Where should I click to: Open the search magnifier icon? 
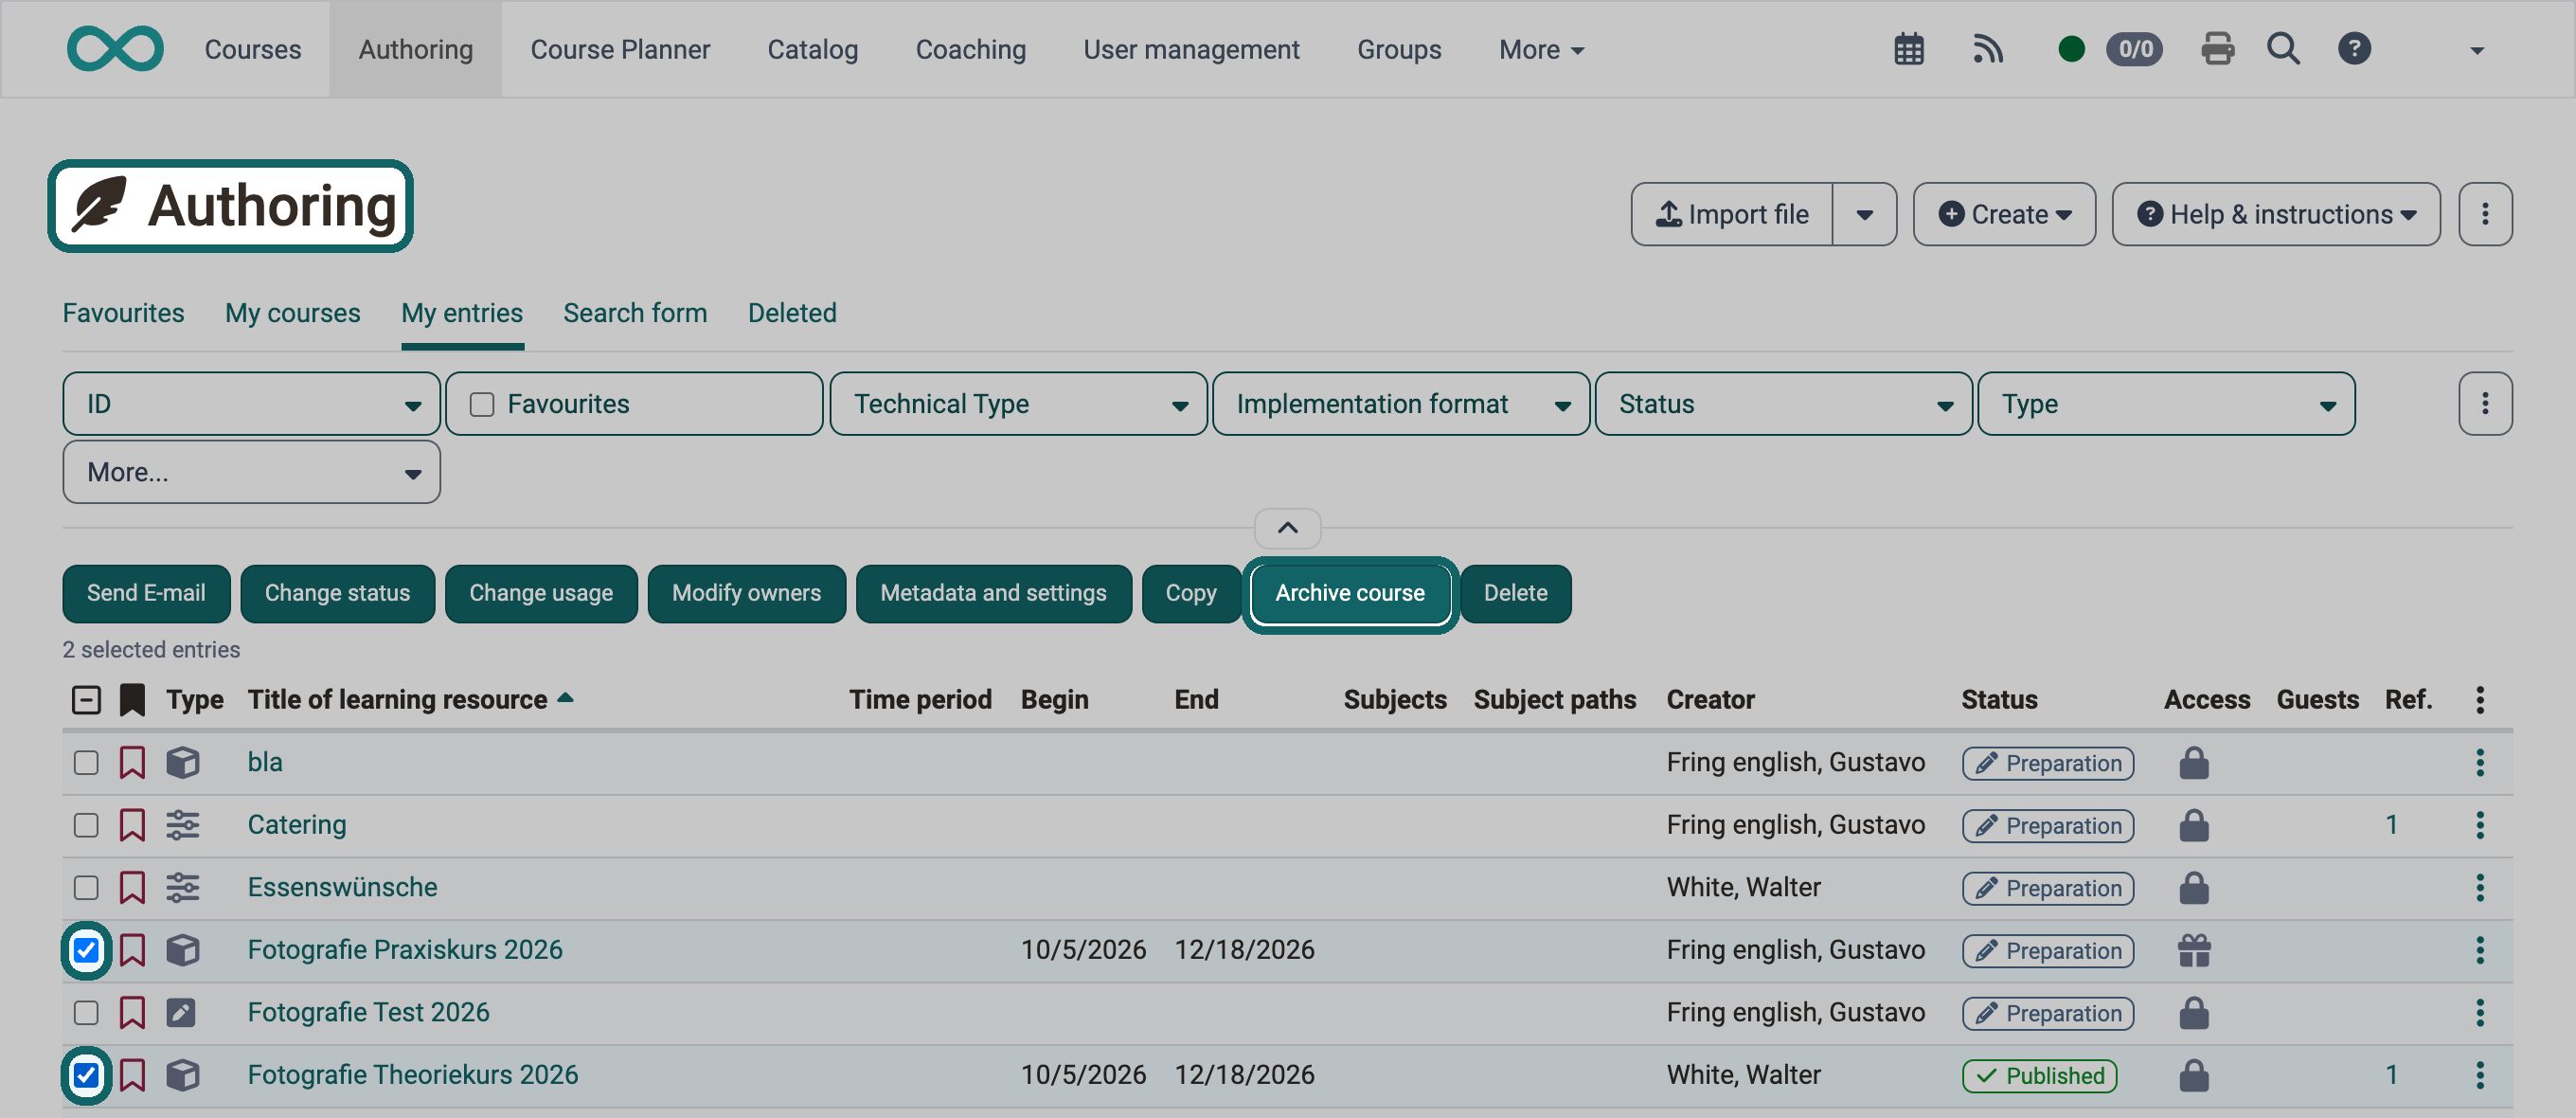2283,49
